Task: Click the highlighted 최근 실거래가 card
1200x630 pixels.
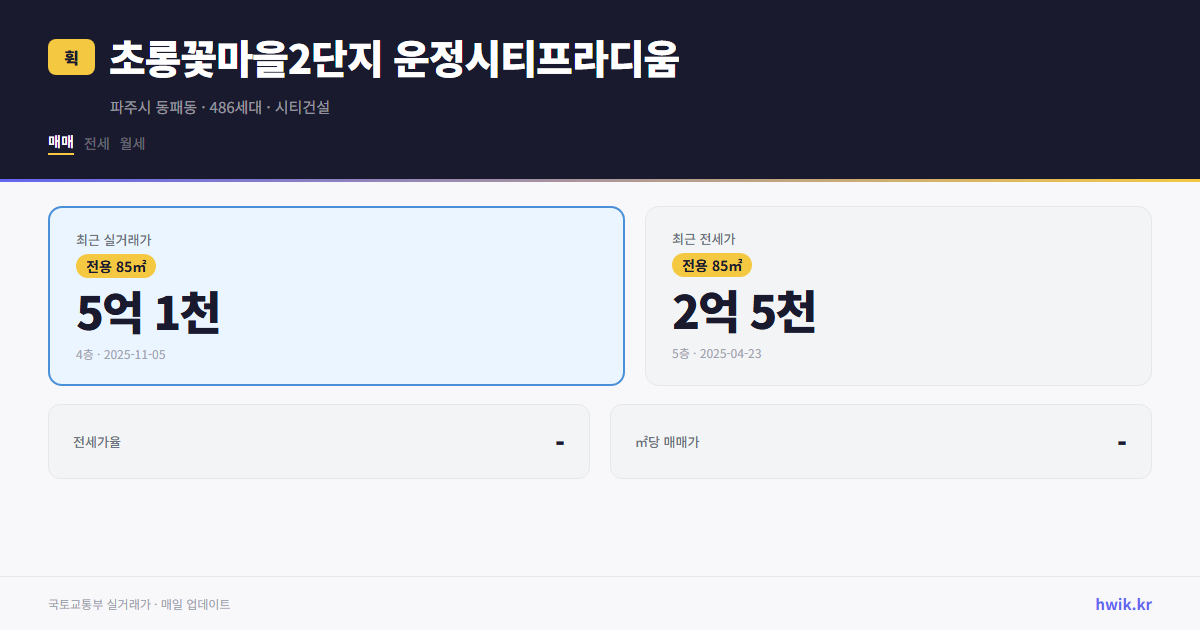Action: click(x=336, y=295)
